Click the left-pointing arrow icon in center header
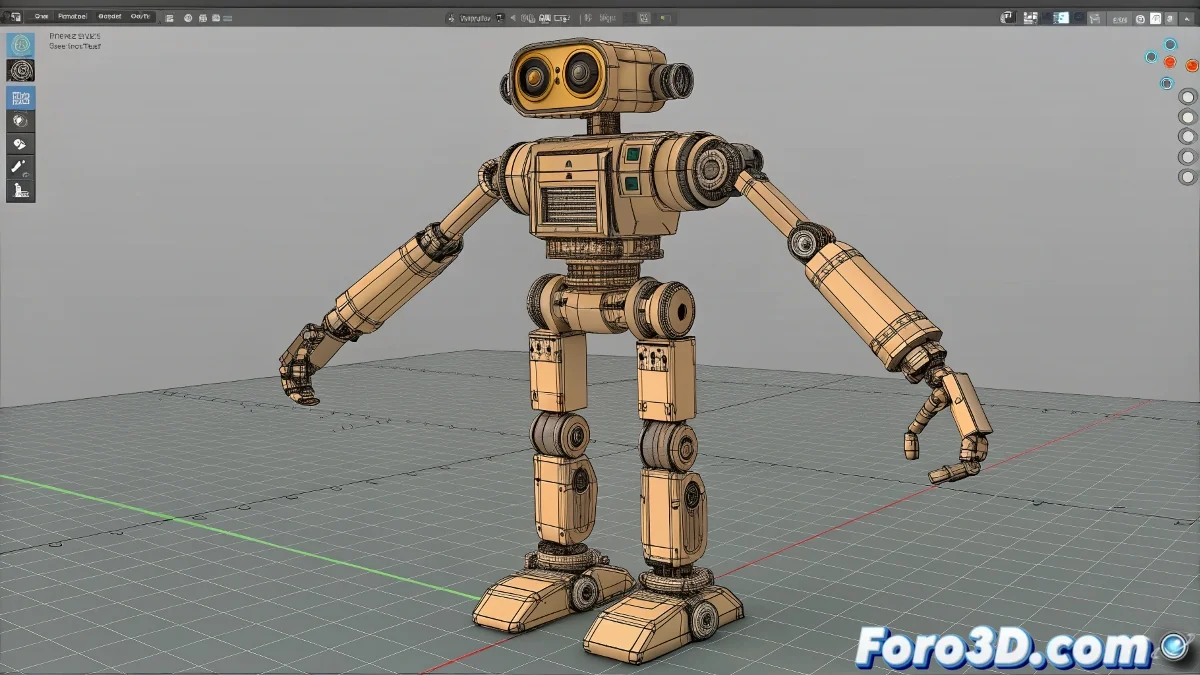This screenshot has width=1200, height=675. 512,18
